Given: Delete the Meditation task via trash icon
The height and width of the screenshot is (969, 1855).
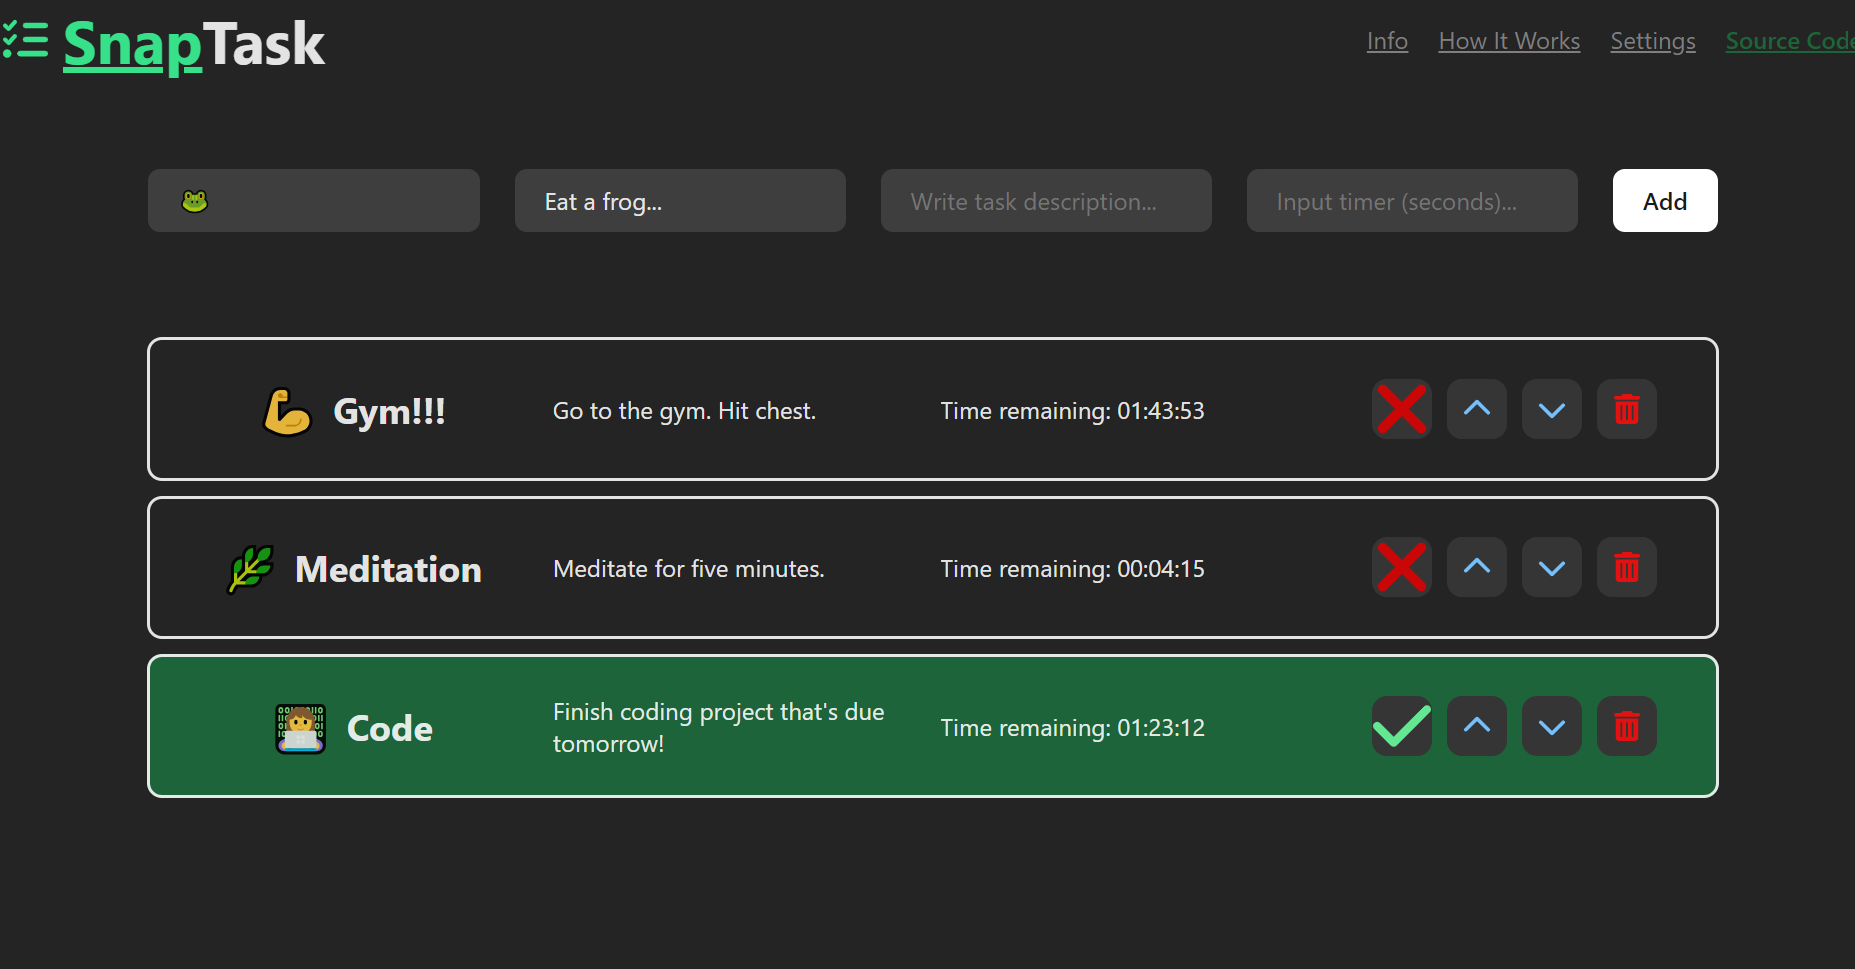Looking at the screenshot, I should pyautogui.click(x=1626, y=567).
